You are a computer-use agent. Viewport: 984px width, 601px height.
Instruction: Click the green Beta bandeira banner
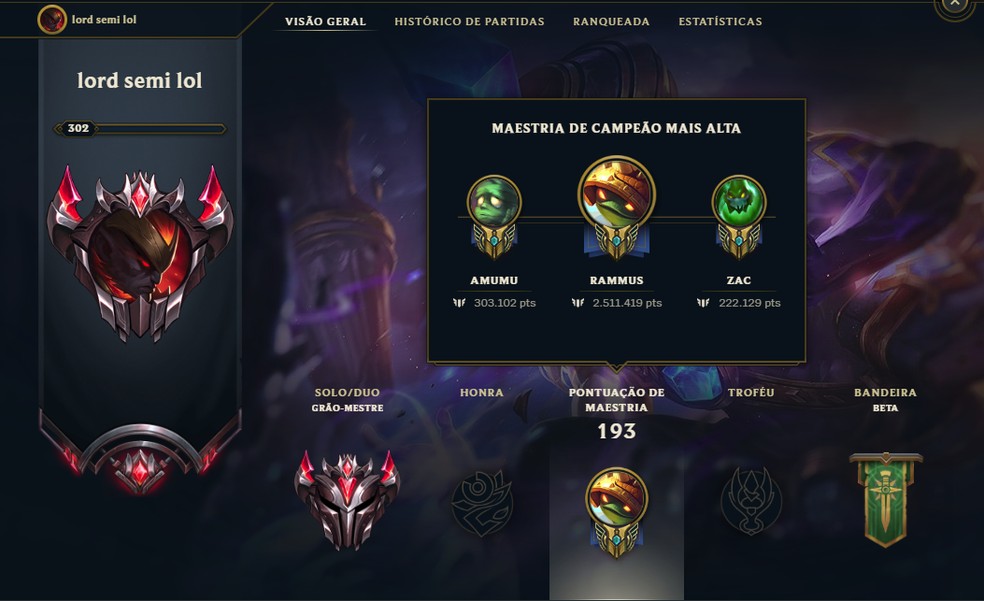[x=885, y=500]
